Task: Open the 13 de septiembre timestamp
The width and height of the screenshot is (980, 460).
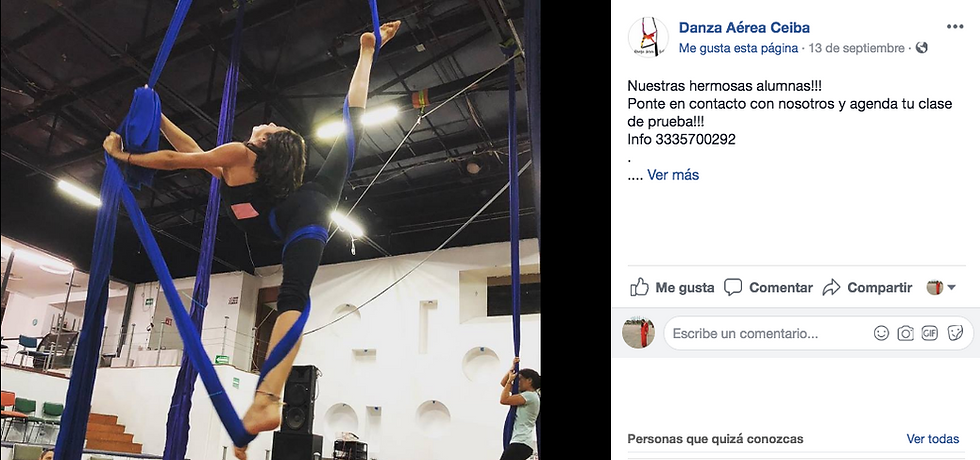Action: (856, 48)
